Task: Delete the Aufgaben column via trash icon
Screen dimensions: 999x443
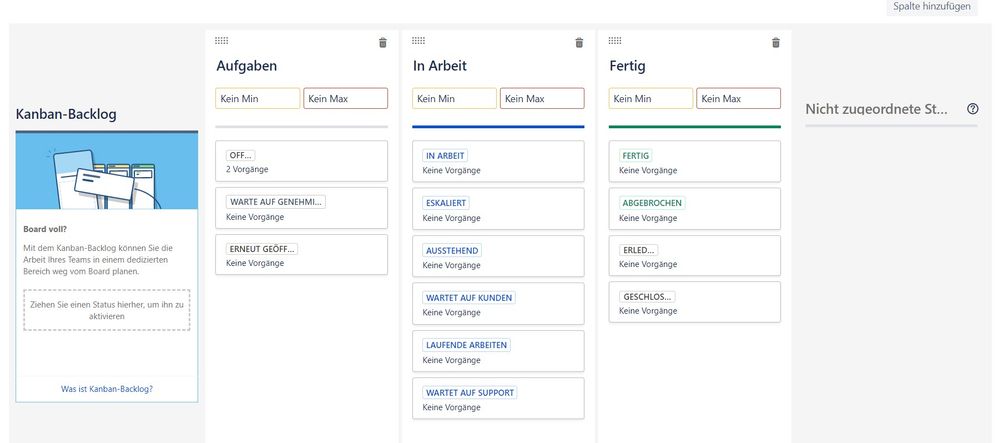Action: (x=382, y=43)
